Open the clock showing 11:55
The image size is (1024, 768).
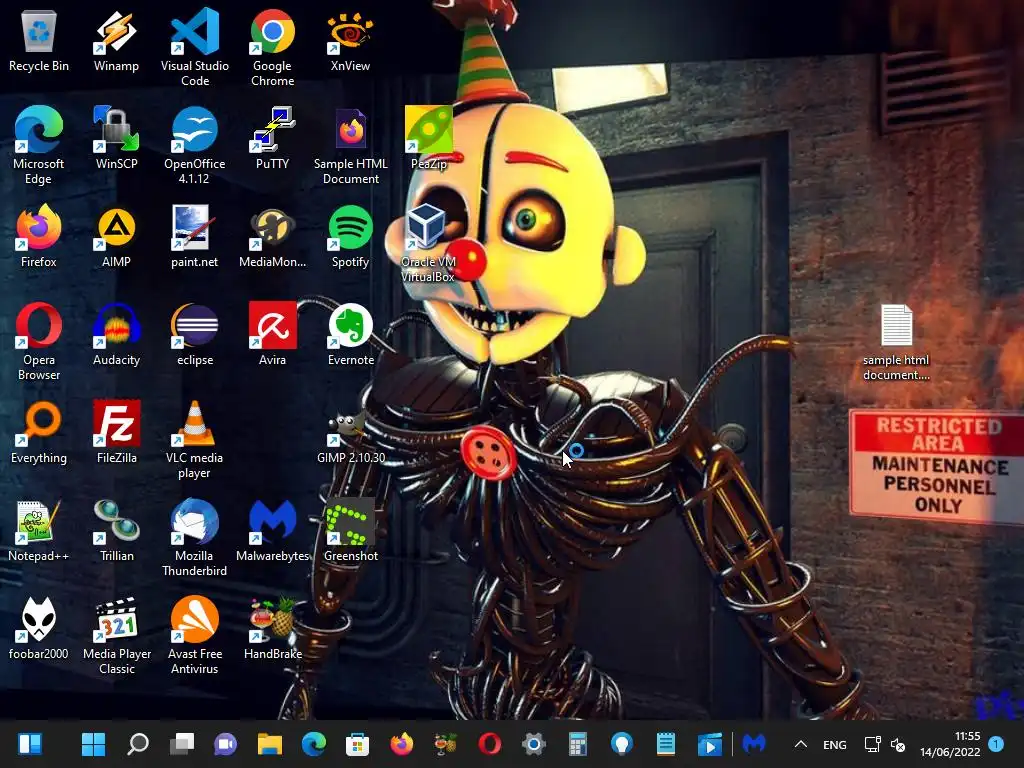[950, 744]
